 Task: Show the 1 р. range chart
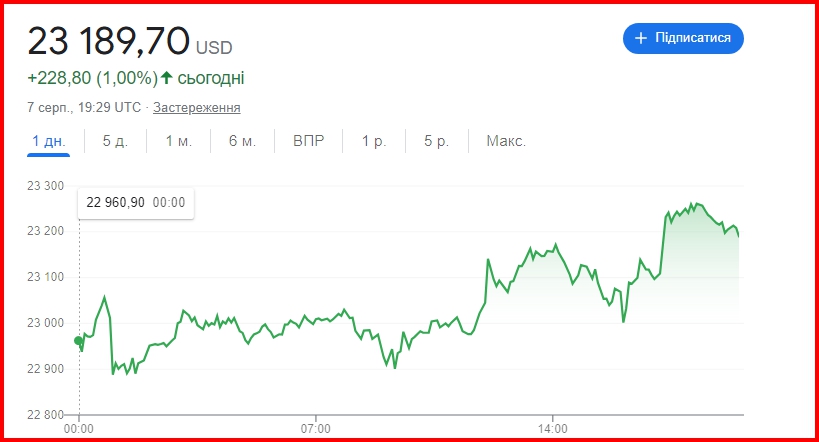pyautogui.click(x=374, y=141)
